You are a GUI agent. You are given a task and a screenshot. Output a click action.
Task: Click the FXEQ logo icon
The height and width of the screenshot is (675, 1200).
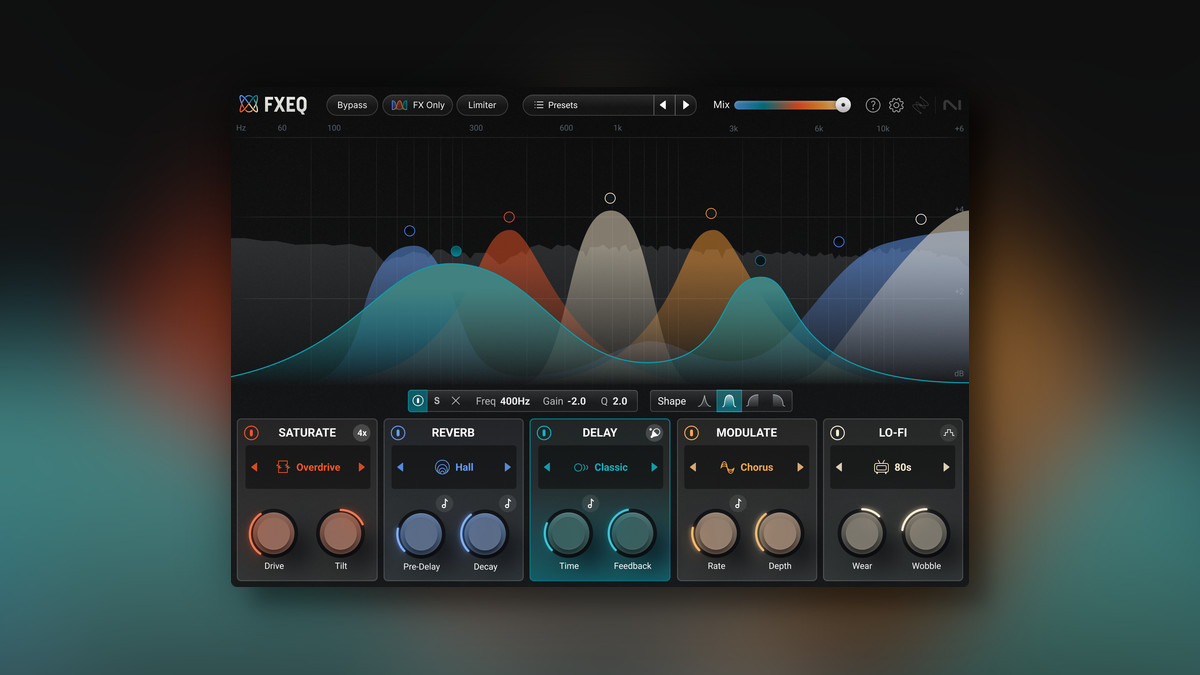tap(249, 104)
